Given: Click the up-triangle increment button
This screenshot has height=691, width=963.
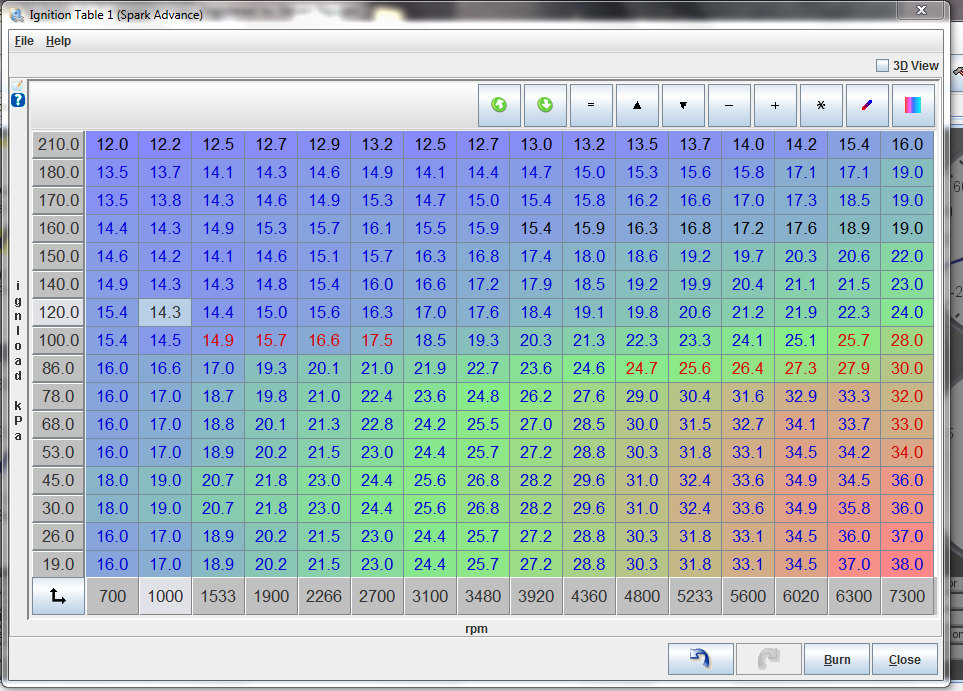Looking at the screenshot, I should (637, 105).
